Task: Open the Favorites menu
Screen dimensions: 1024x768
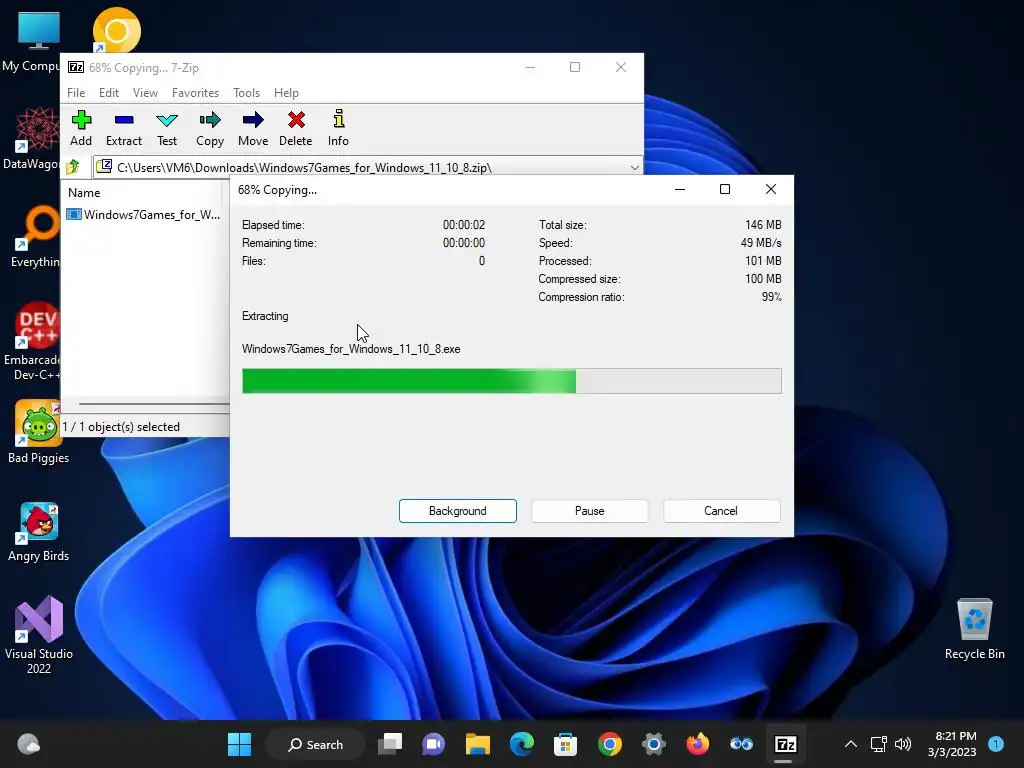Action: [x=195, y=93]
